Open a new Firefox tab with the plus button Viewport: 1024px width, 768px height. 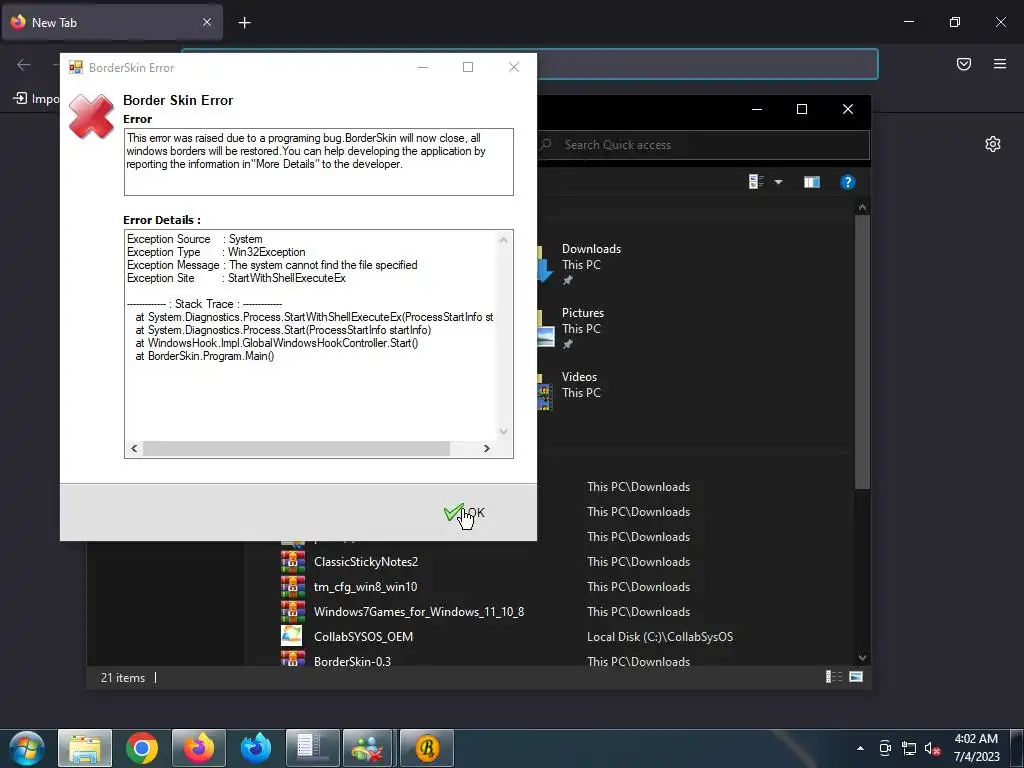pos(244,23)
